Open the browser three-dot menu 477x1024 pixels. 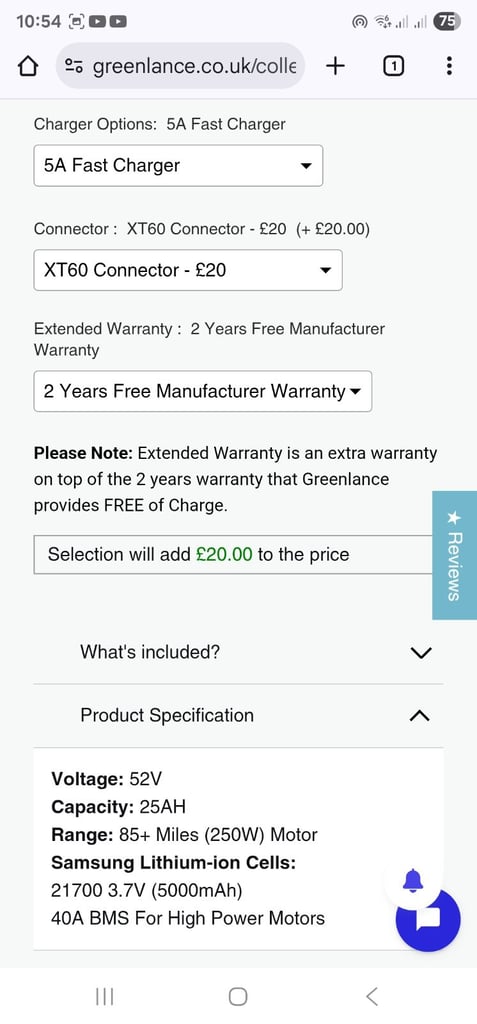pyautogui.click(x=449, y=65)
